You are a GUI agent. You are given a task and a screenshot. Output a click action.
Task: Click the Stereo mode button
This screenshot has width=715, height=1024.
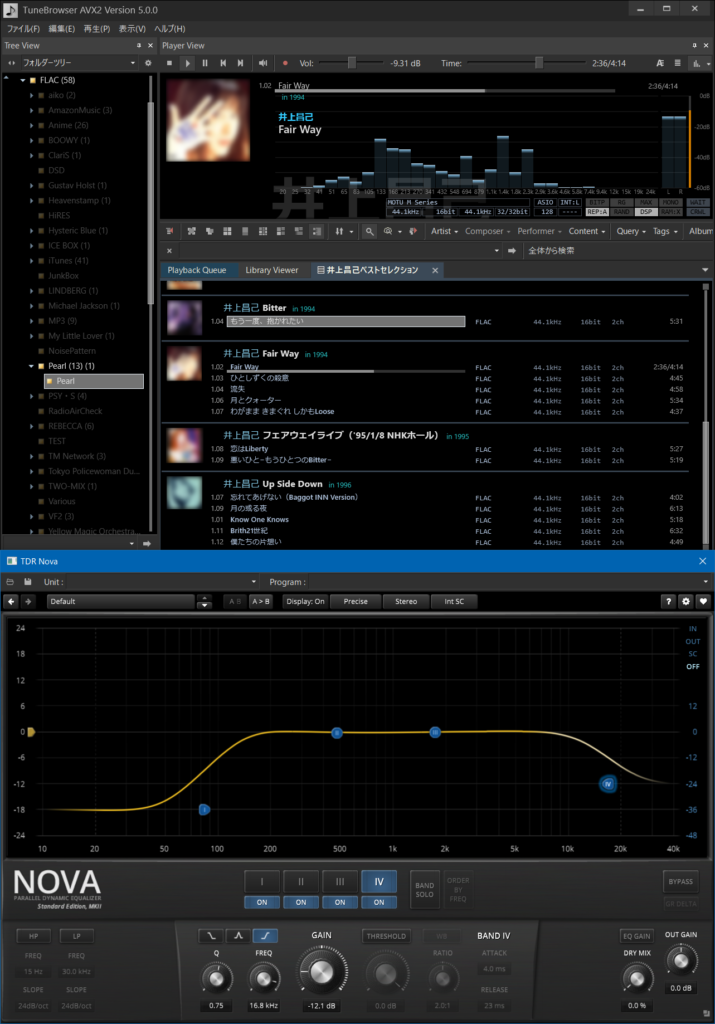[405, 601]
